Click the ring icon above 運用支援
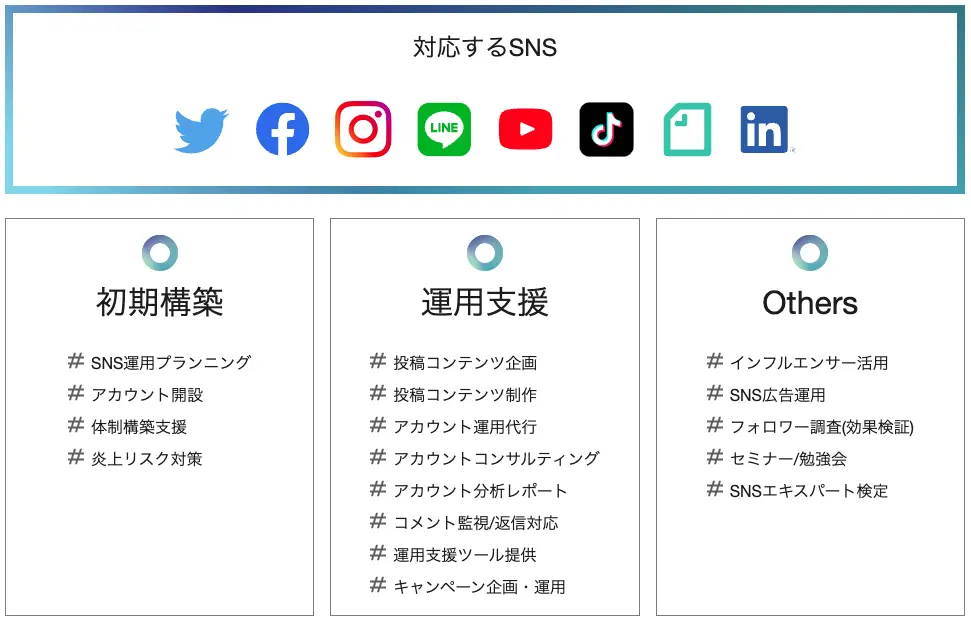The image size is (971, 622). click(485, 253)
